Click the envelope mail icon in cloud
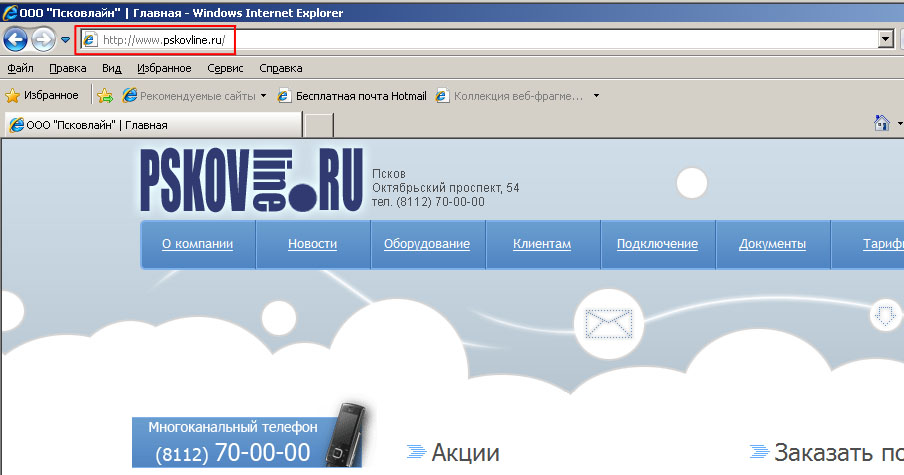Image resolution: width=904 pixels, height=475 pixels. tap(609, 323)
